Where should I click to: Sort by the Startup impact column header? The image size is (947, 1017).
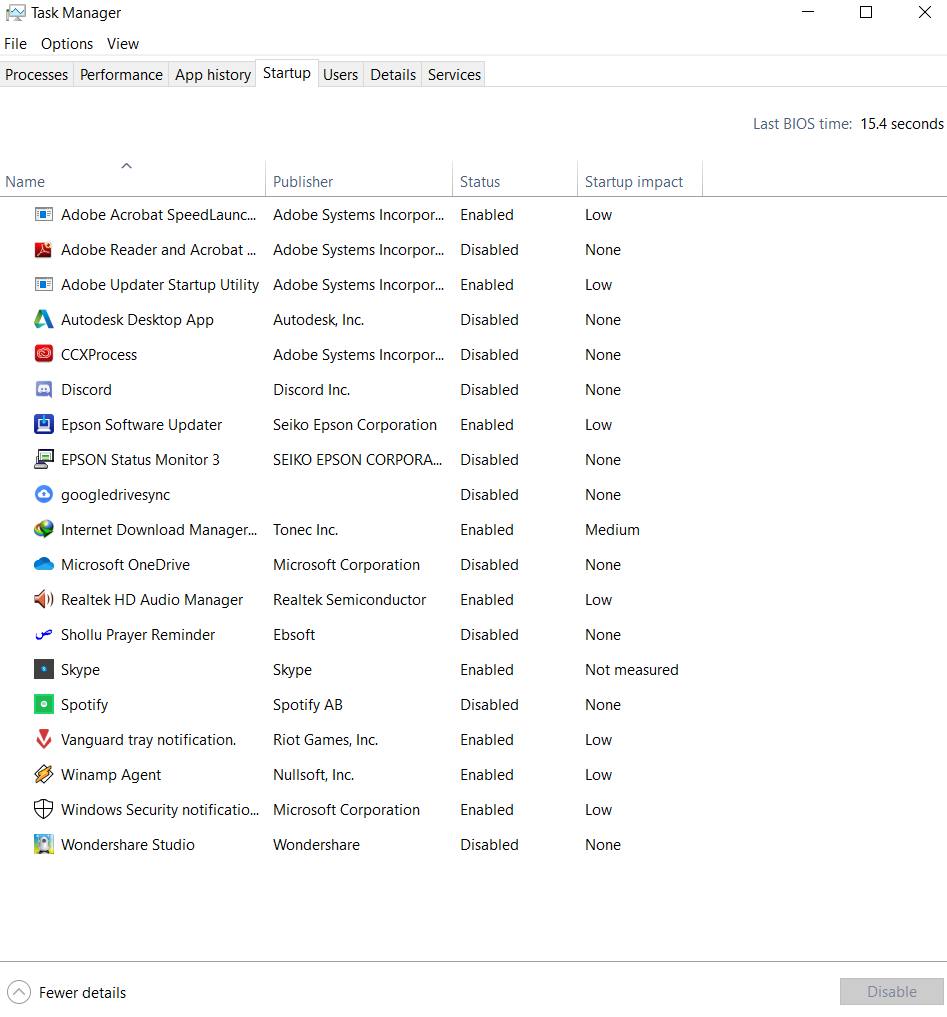pyautogui.click(x=634, y=182)
